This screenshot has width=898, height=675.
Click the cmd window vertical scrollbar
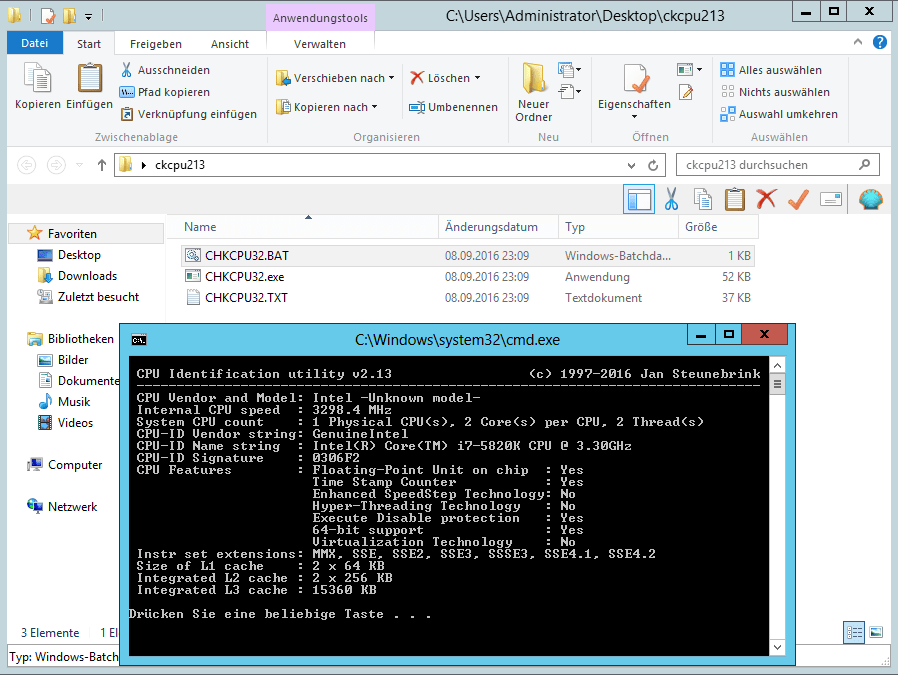pyautogui.click(x=778, y=500)
